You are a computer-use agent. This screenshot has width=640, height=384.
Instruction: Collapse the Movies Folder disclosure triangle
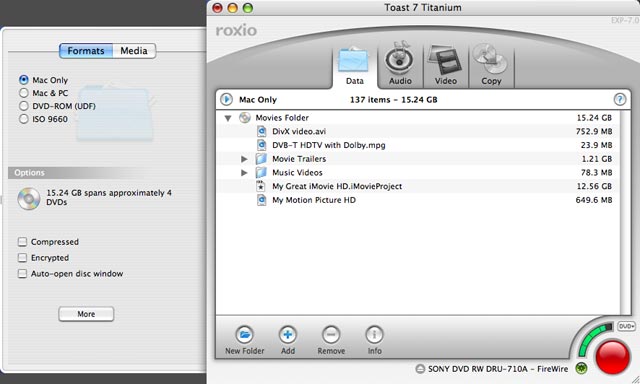click(x=228, y=118)
